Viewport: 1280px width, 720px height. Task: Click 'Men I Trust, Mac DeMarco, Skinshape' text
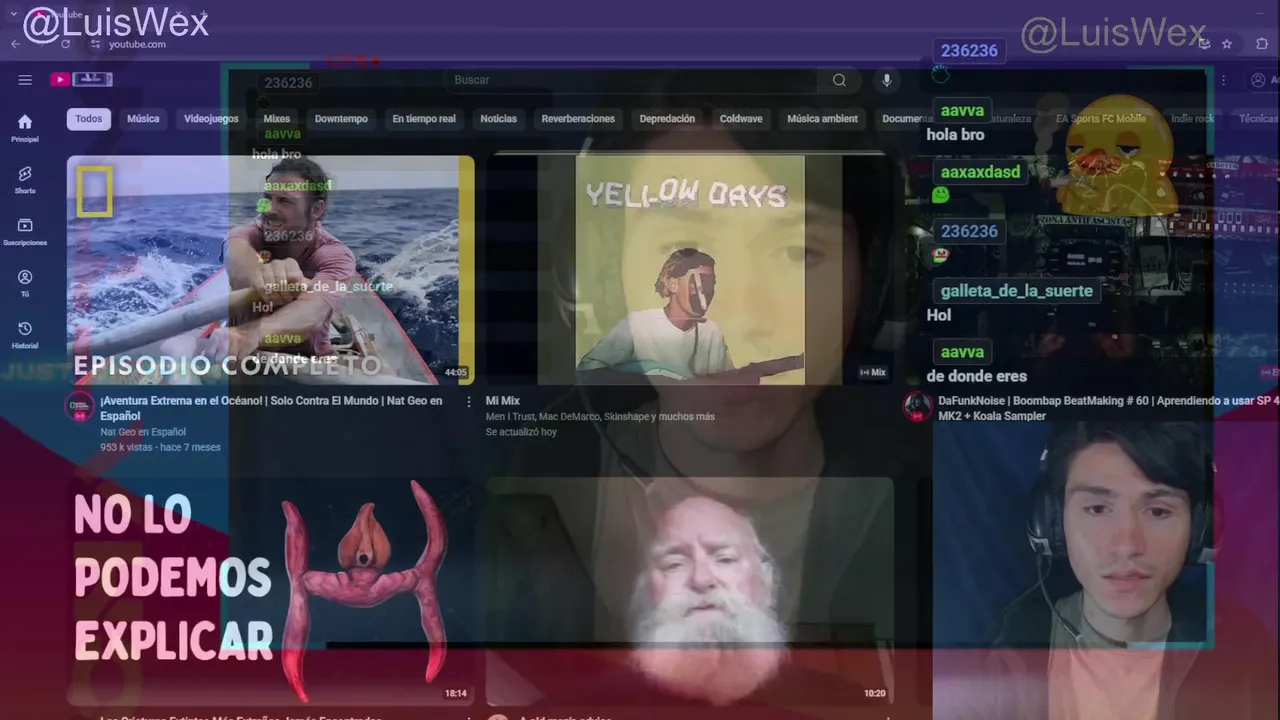[x=600, y=417]
